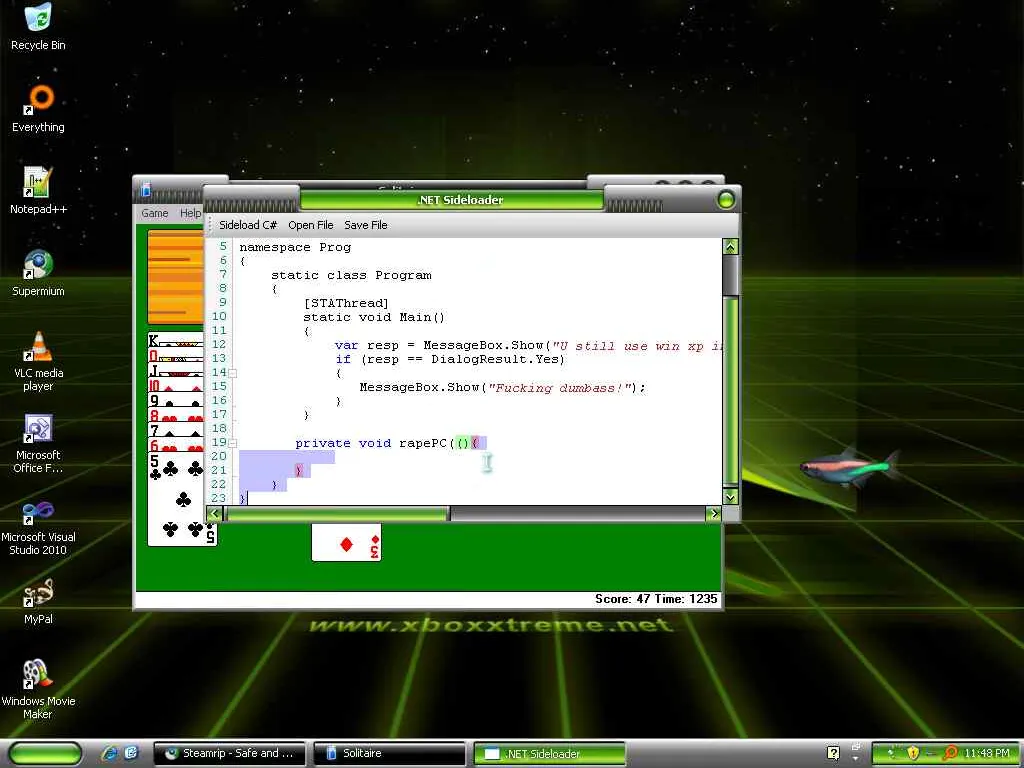Click the green Start button
1024x768 pixels.
[45, 753]
